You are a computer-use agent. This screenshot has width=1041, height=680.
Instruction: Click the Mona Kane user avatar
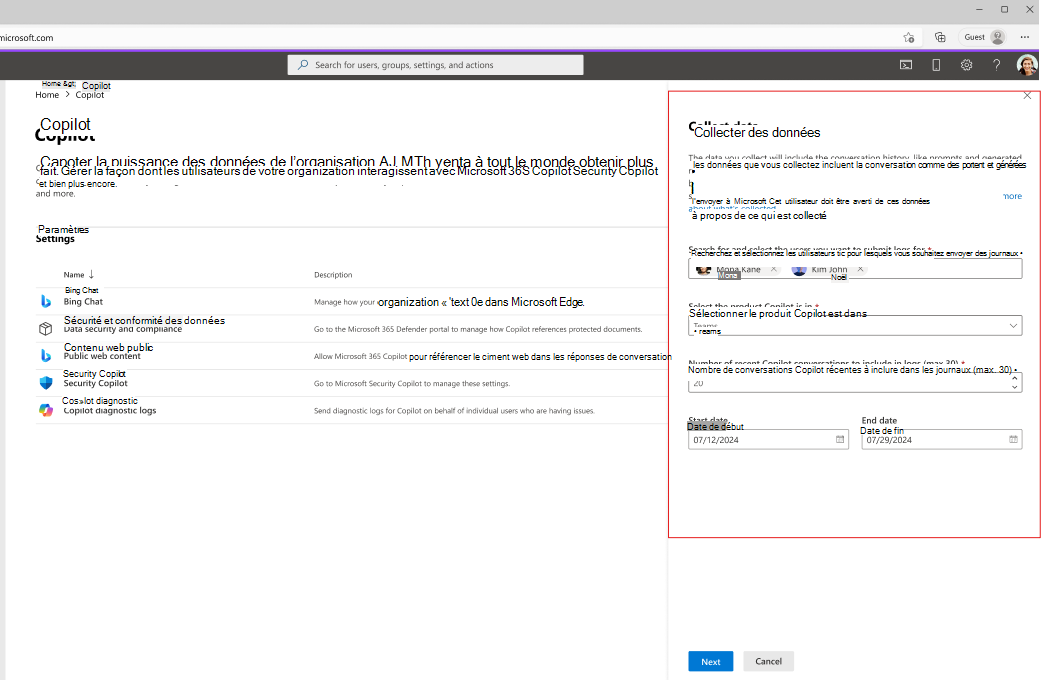click(x=704, y=270)
